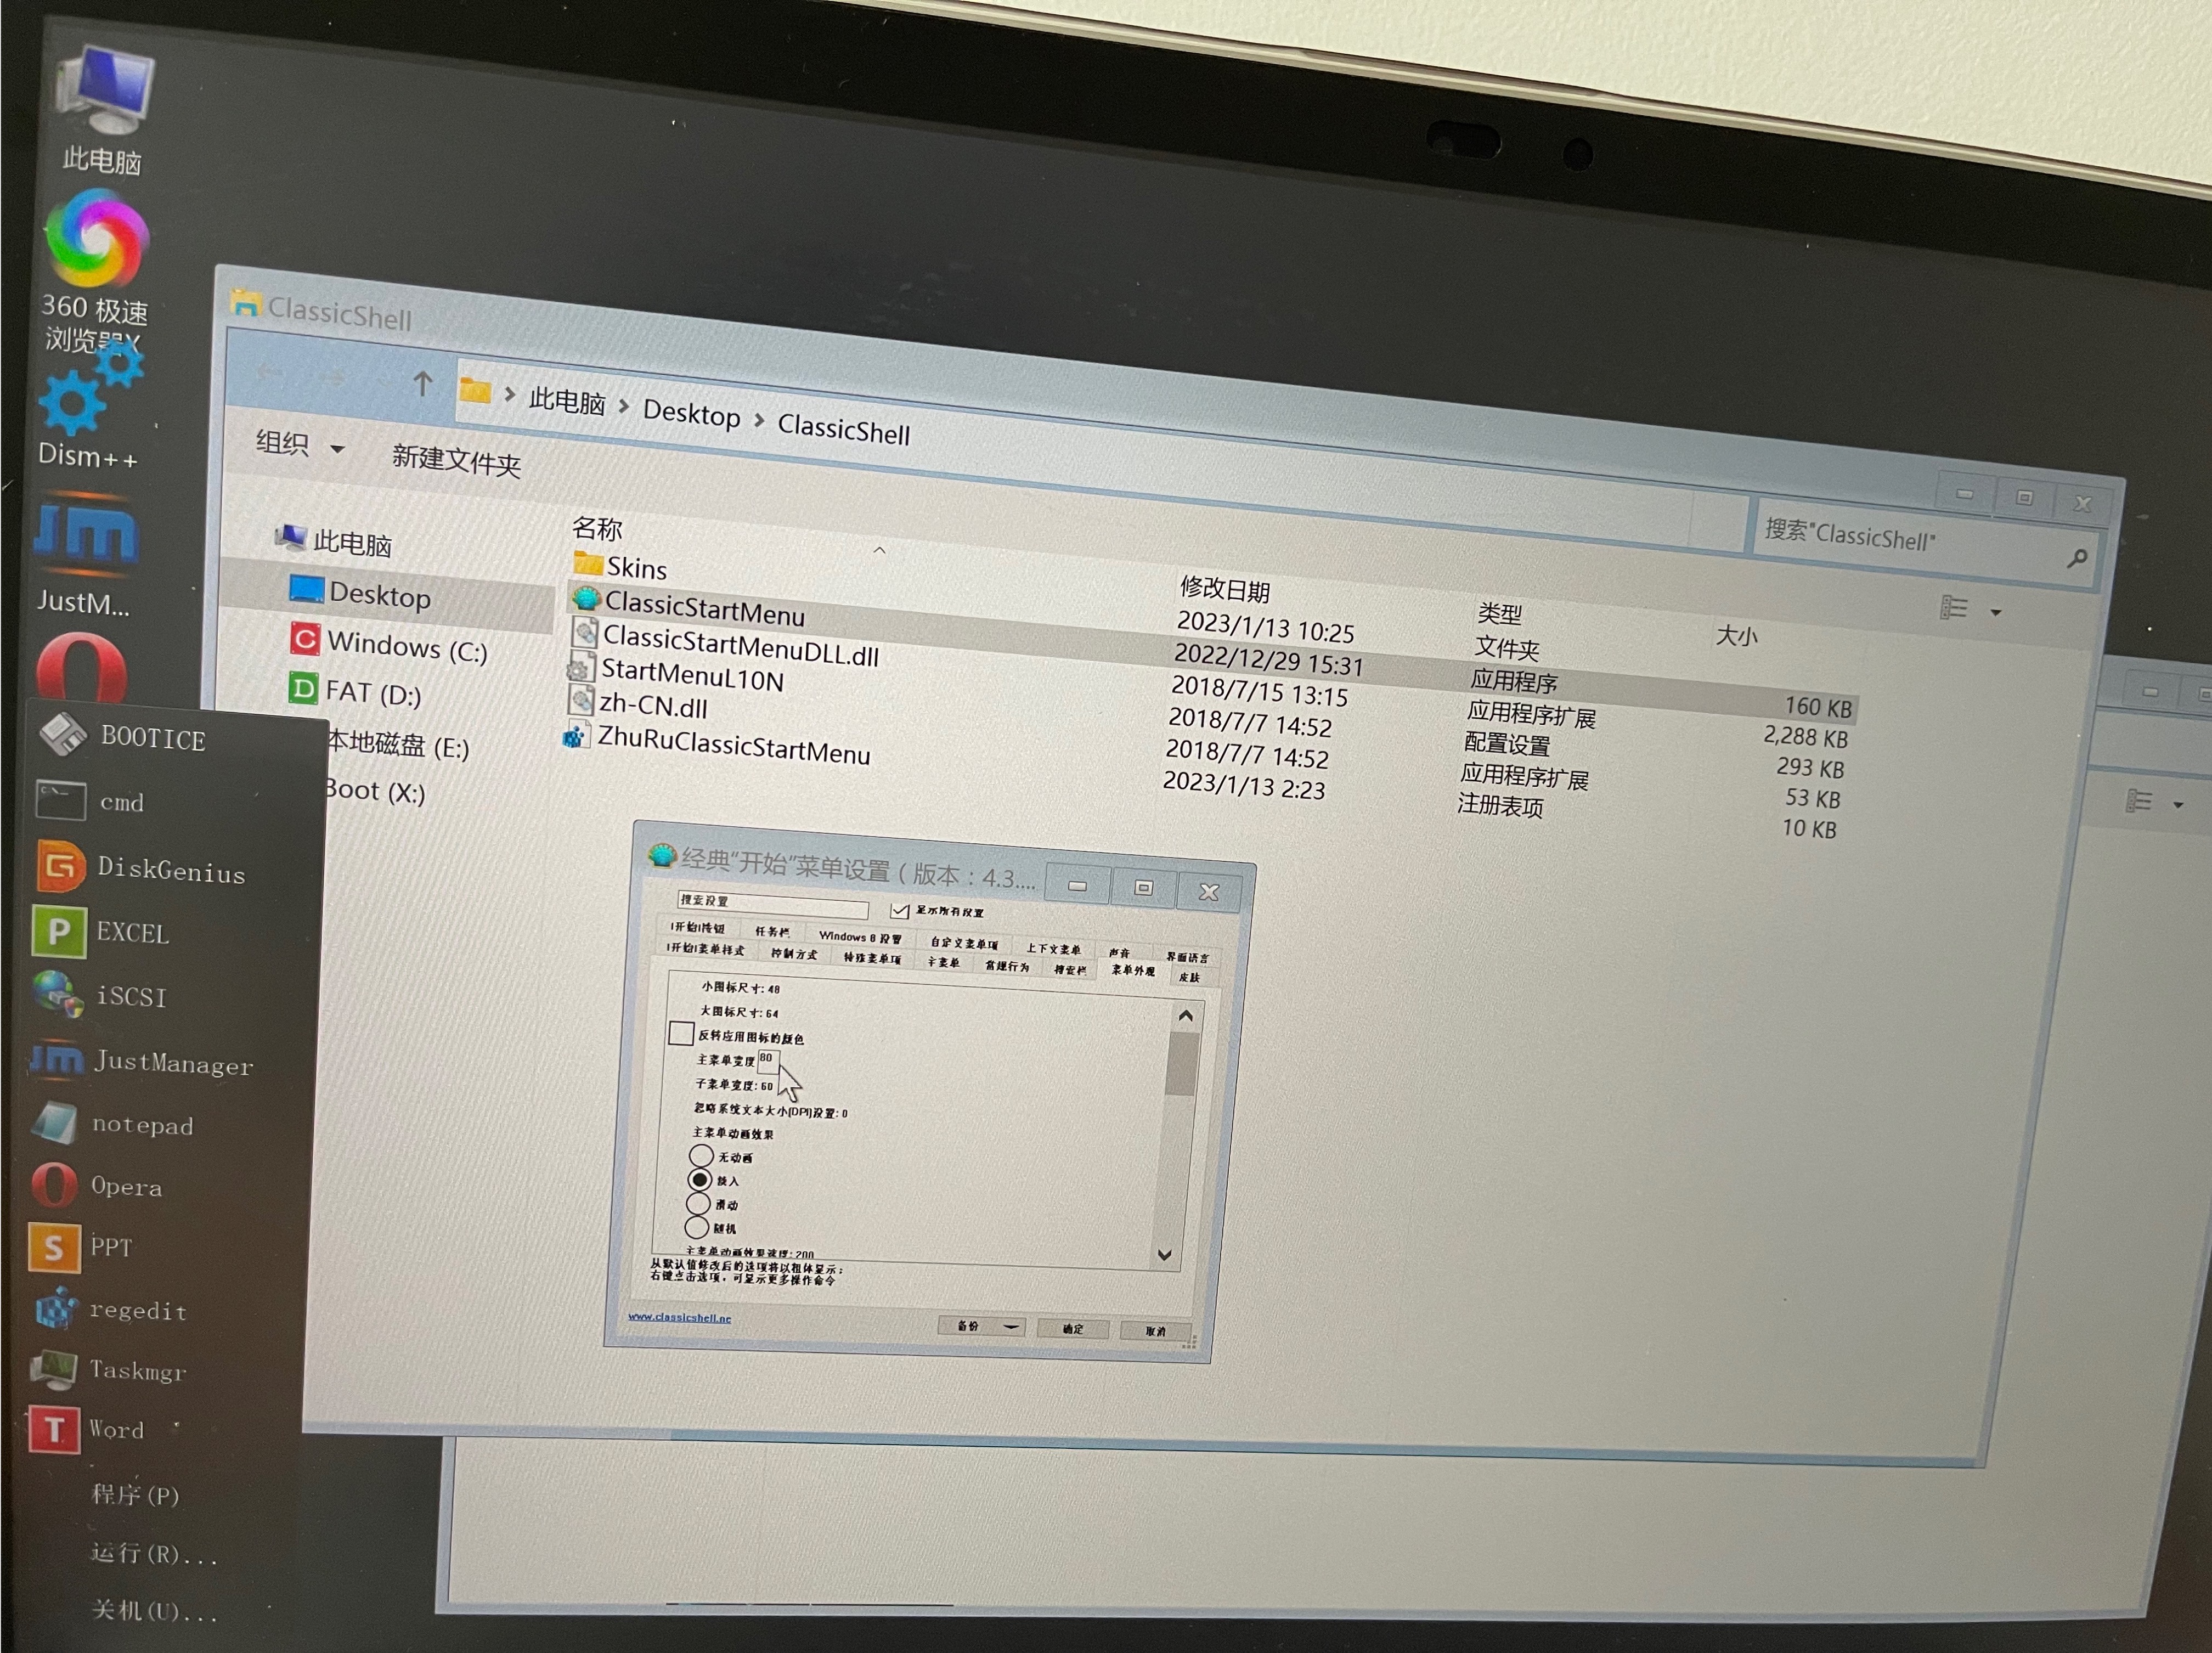Open the view options dropdown arrow in ClassicShell window
The image size is (2212, 1653).
pos(1996,612)
